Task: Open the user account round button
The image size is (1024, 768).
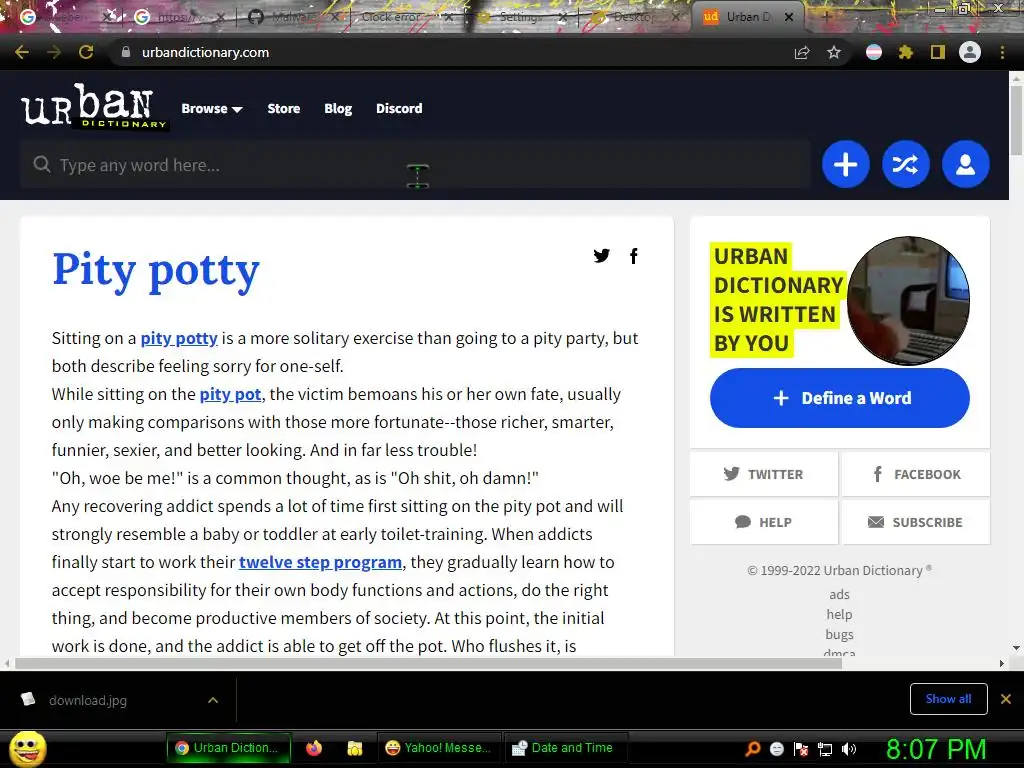Action: [965, 164]
